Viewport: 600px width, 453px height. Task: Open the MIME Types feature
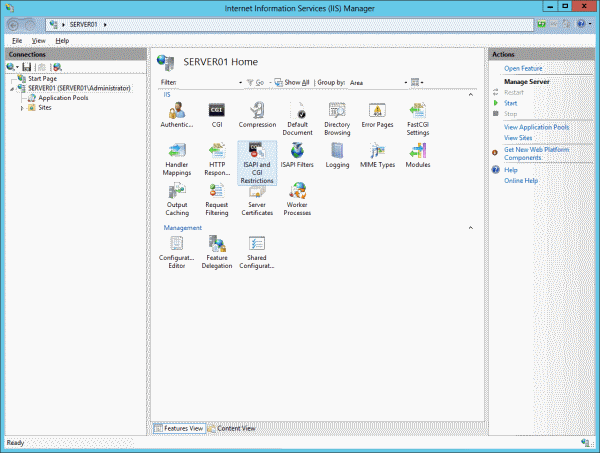(x=377, y=155)
